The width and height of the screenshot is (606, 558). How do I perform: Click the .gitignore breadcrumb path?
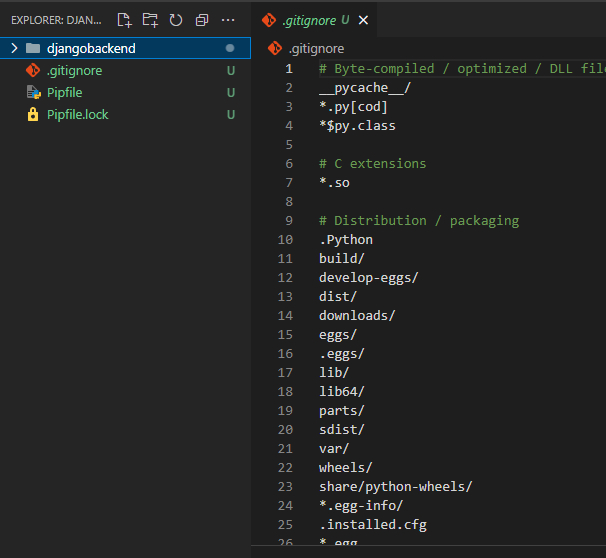(x=316, y=48)
